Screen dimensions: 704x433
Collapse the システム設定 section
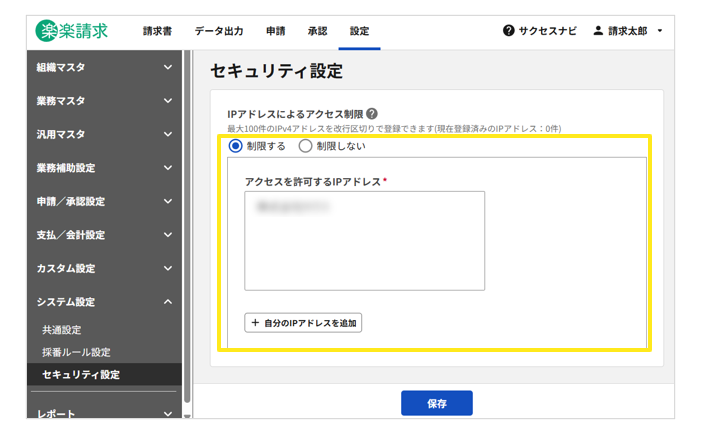click(167, 302)
